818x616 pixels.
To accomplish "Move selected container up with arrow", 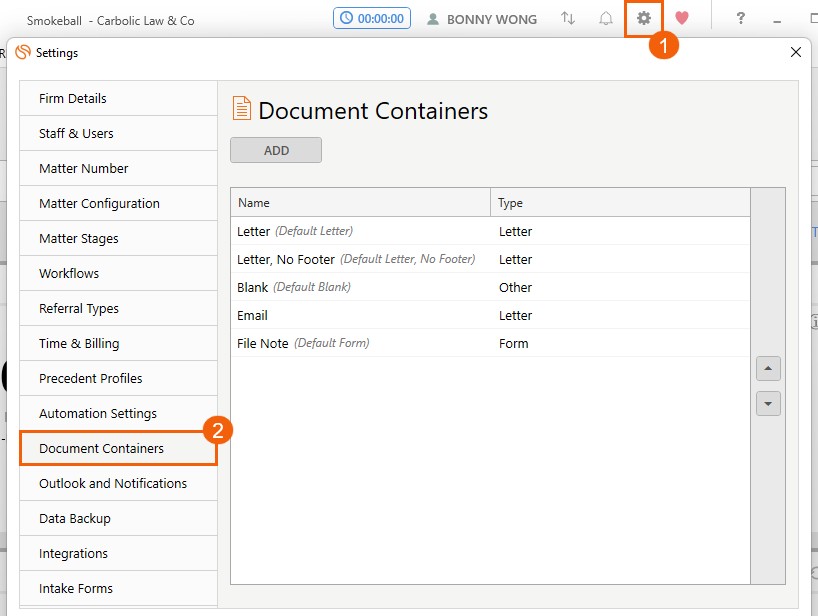I will tap(768, 368).
